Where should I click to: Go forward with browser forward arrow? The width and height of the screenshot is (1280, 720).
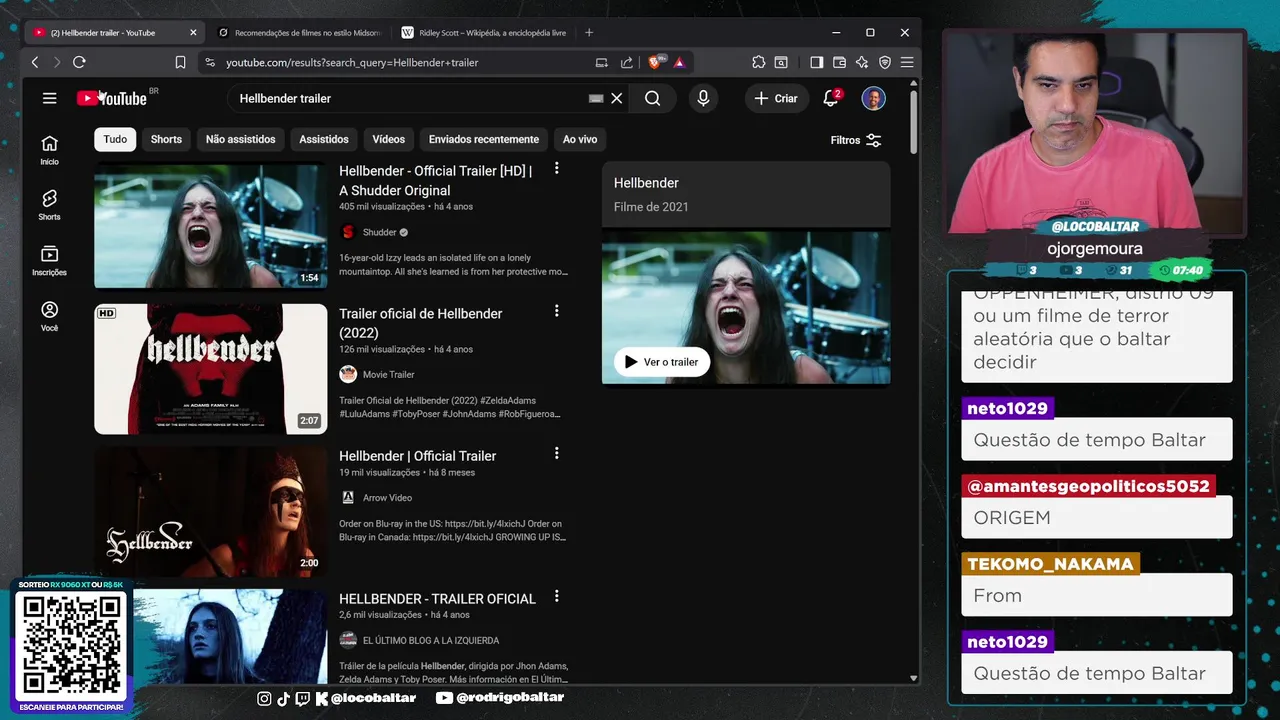tap(56, 62)
